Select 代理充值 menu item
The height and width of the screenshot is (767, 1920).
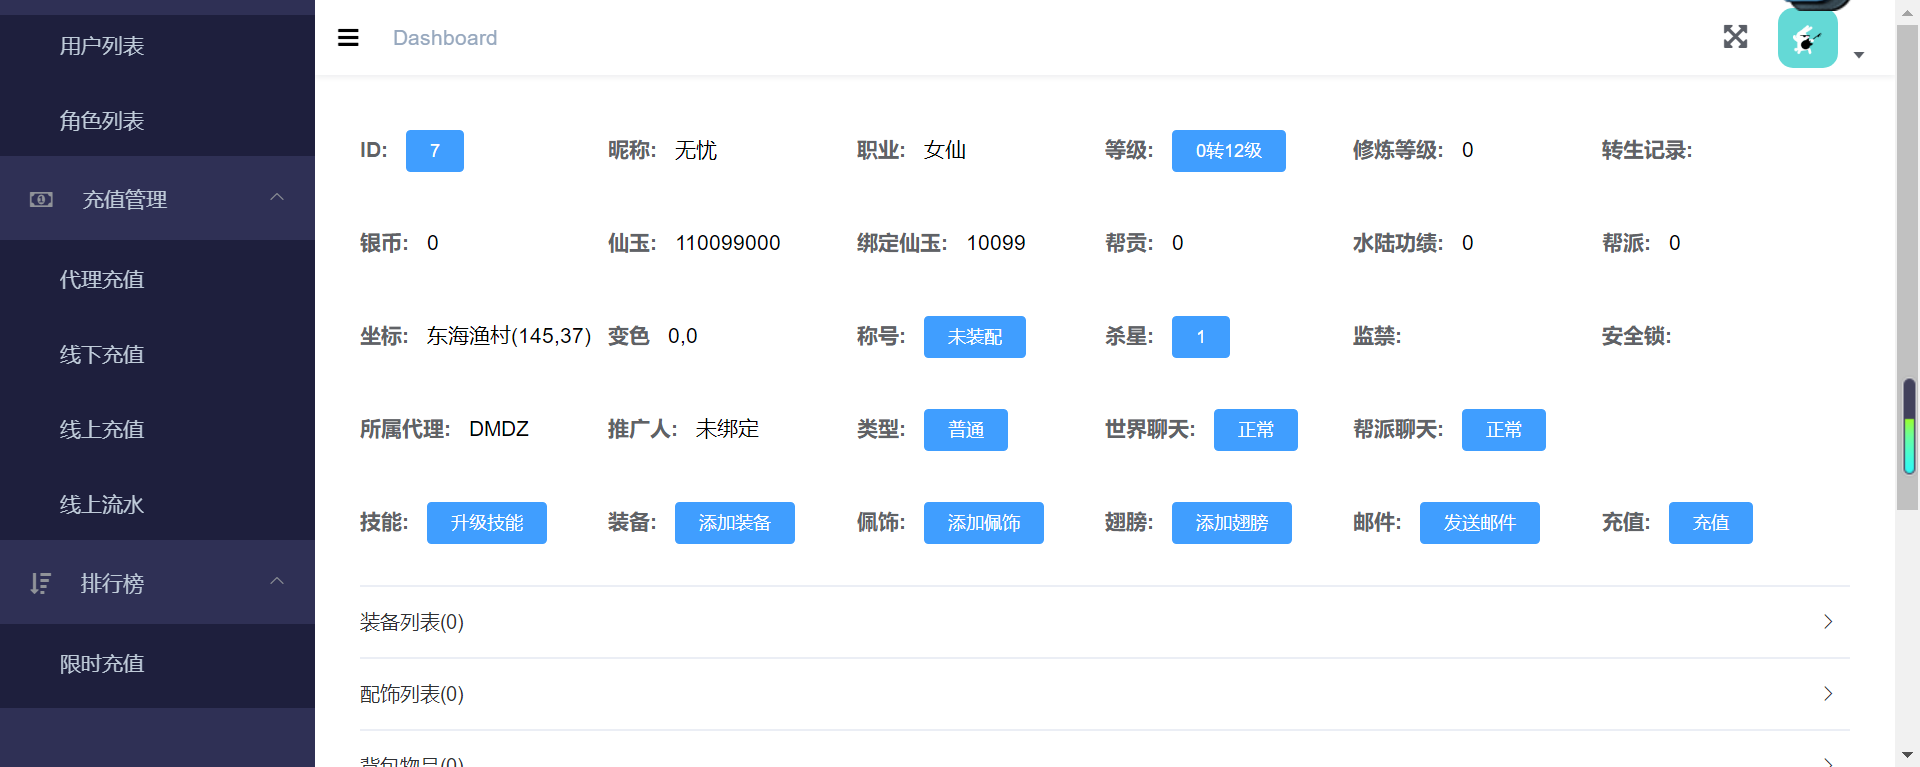coord(102,280)
